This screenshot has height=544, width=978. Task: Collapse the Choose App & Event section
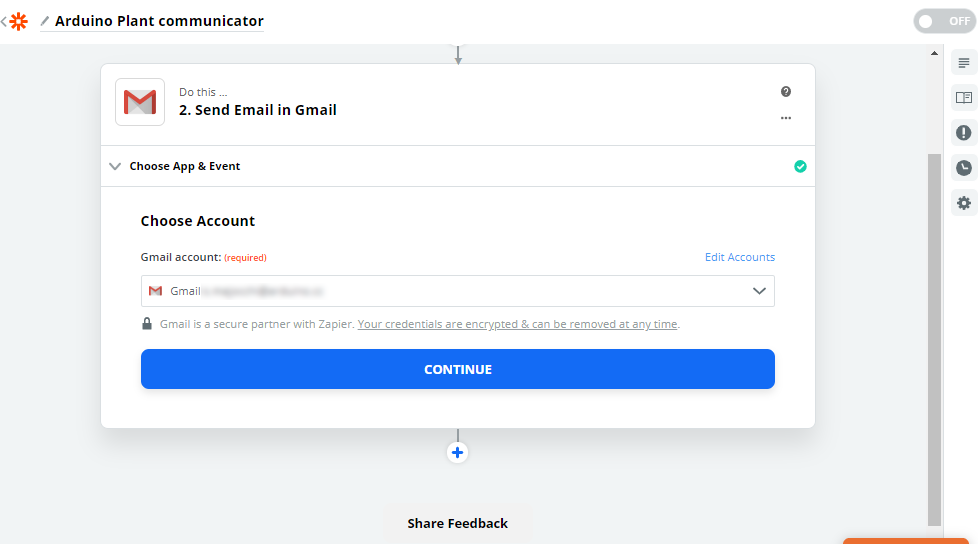[x=115, y=166]
